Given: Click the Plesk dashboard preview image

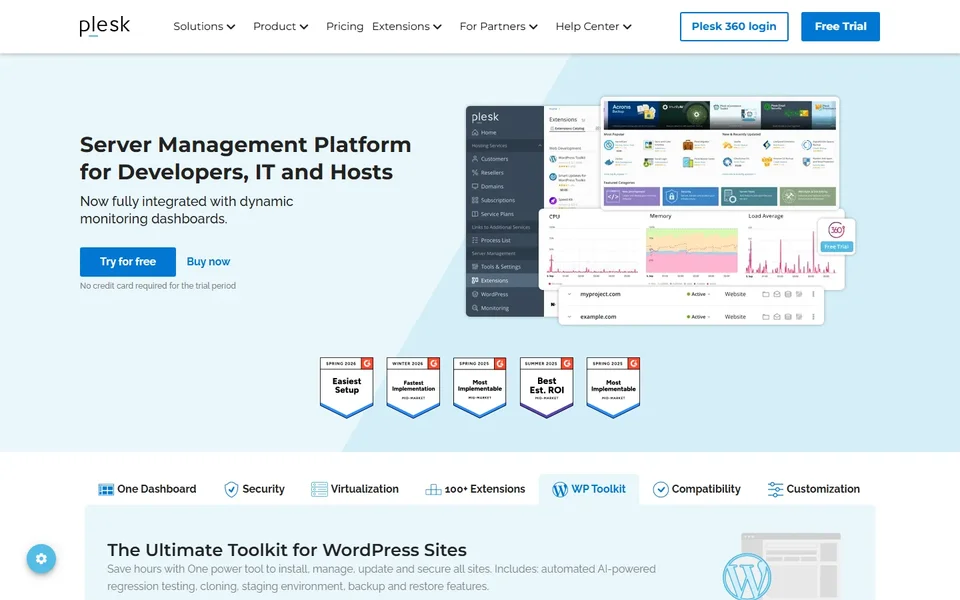Looking at the screenshot, I should [660, 211].
